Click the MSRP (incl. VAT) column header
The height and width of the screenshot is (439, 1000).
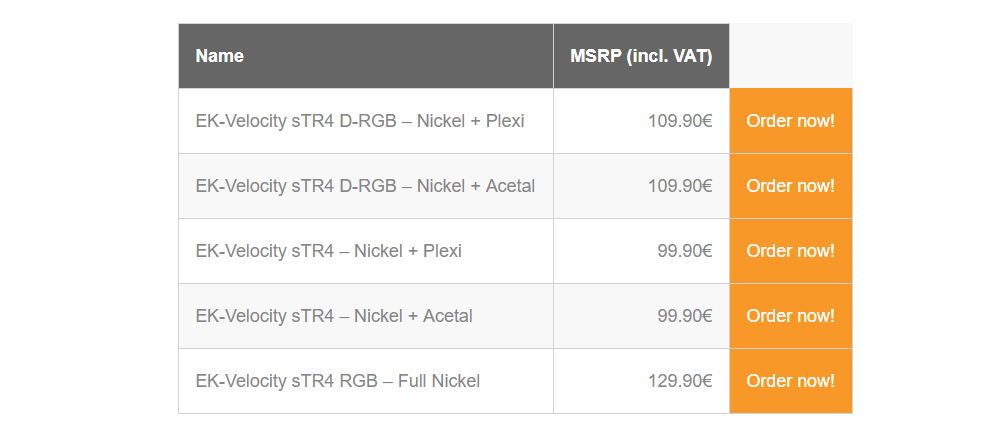pyautogui.click(x=641, y=56)
